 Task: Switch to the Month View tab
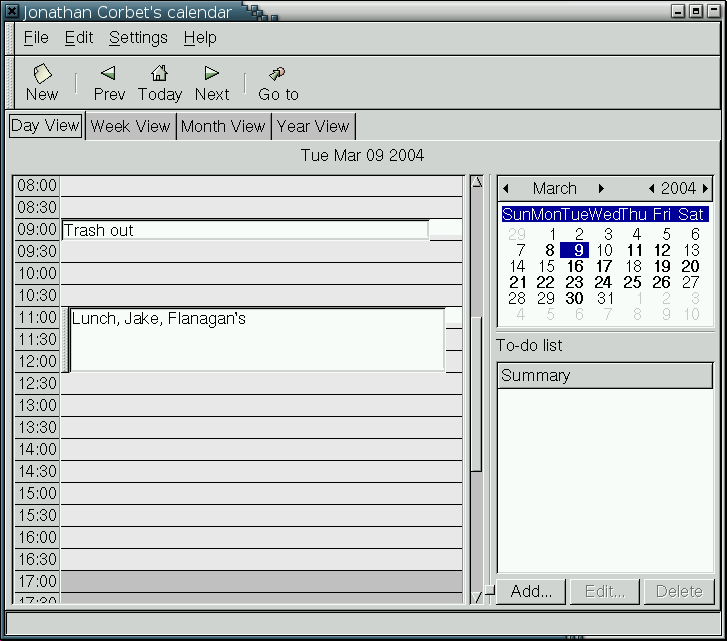(x=223, y=127)
